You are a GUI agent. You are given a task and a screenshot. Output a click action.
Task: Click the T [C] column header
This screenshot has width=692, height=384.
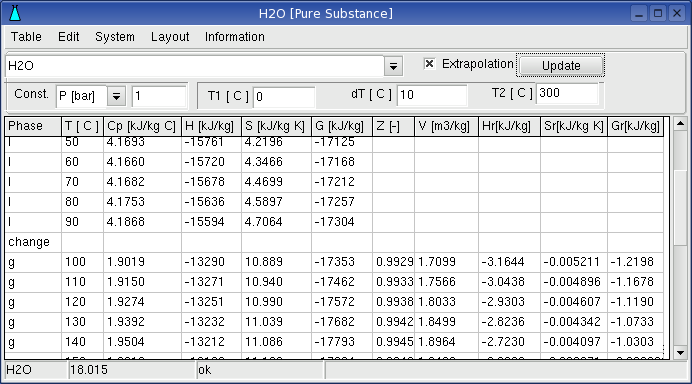[x=83, y=126]
